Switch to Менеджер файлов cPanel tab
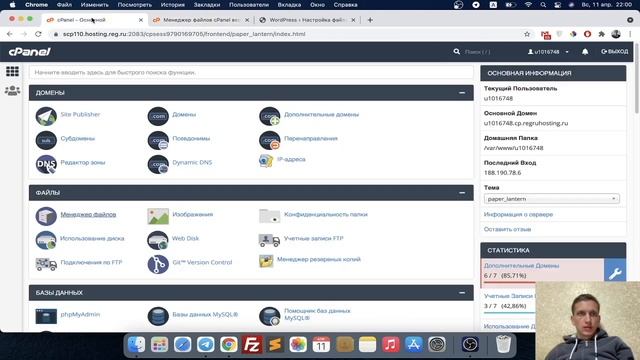Screen dimensions: 640x360 click(x=201, y=20)
